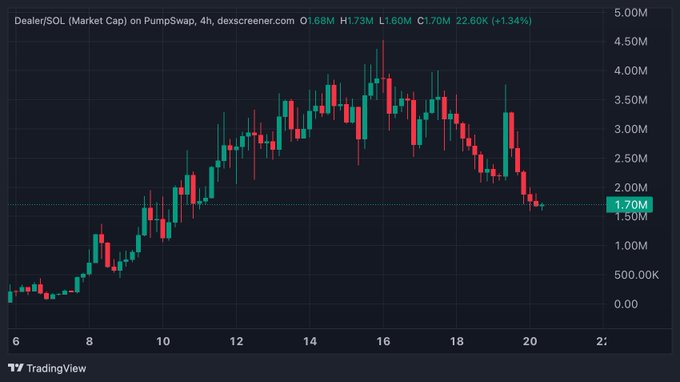The height and width of the screenshot is (382, 680).
Task: Click the latest small green candle at 1.70M
Action: point(542,206)
